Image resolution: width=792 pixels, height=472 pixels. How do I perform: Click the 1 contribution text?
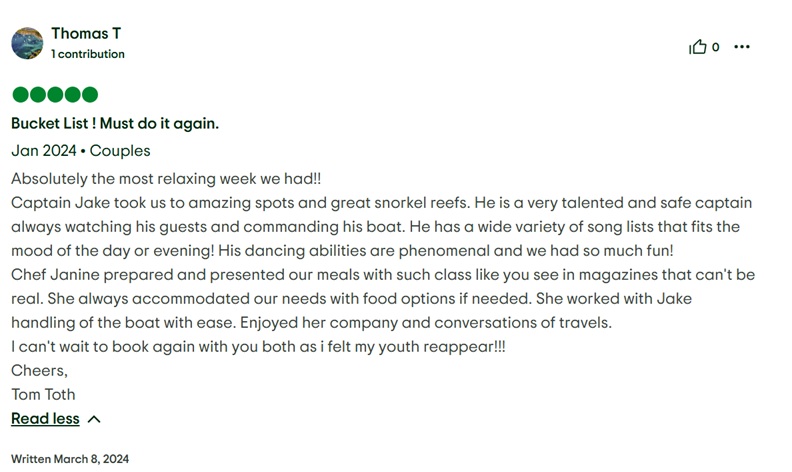[x=87, y=54]
